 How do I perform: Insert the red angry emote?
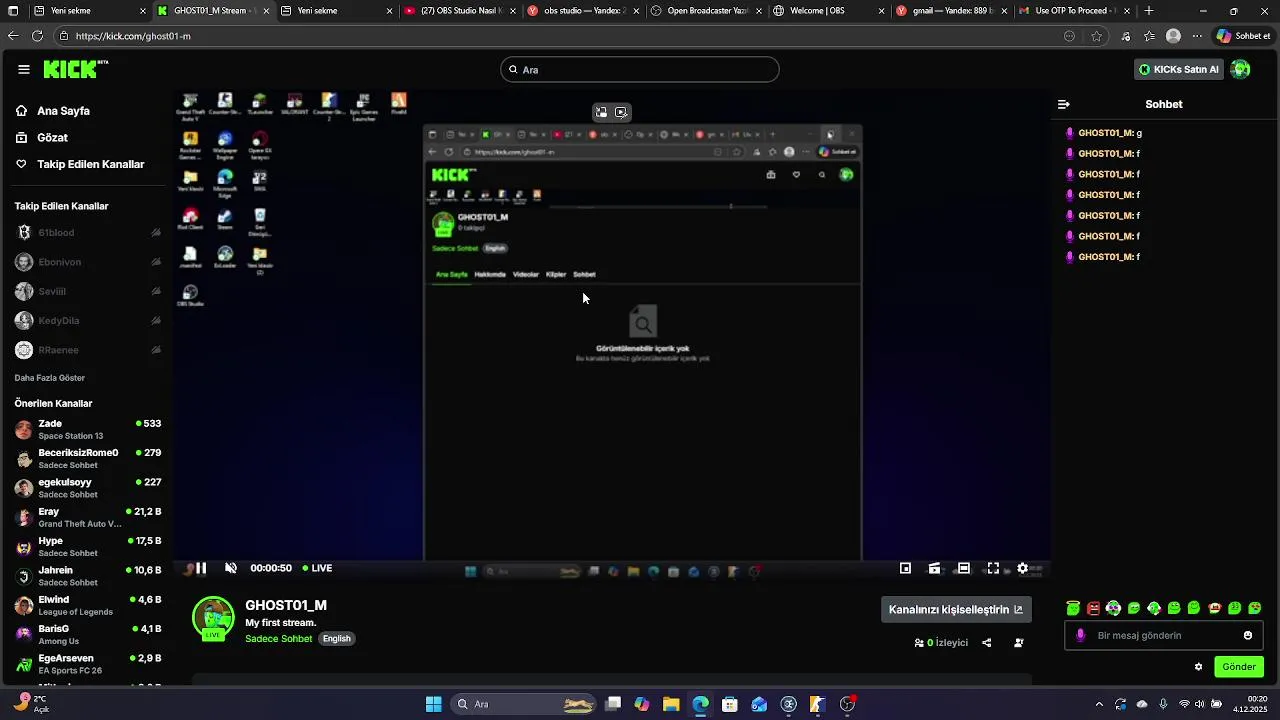[x=1093, y=608]
